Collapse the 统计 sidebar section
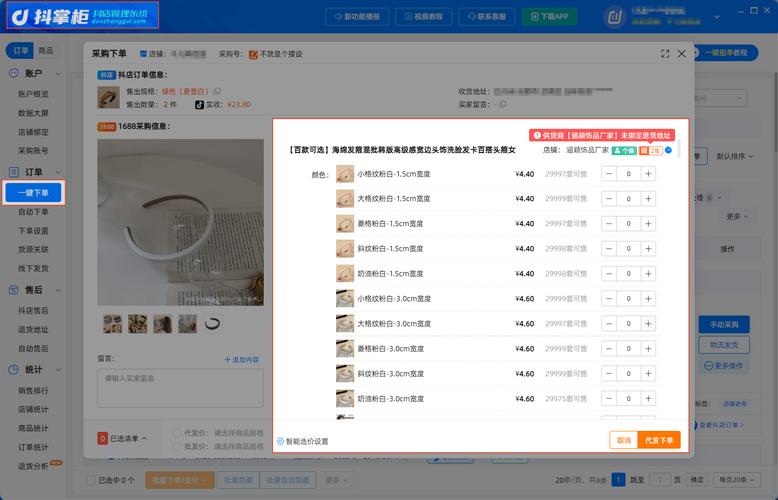Viewport: 778px width, 500px height. tap(58, 370)
